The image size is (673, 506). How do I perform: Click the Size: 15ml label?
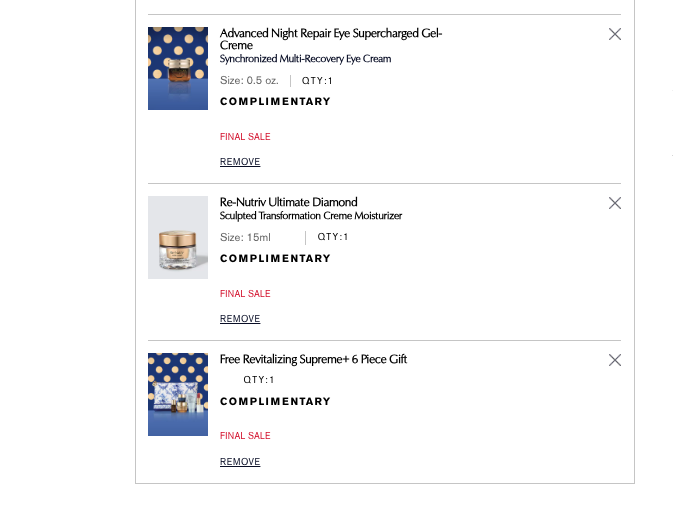pyautogui.click(x=245, y=238)
